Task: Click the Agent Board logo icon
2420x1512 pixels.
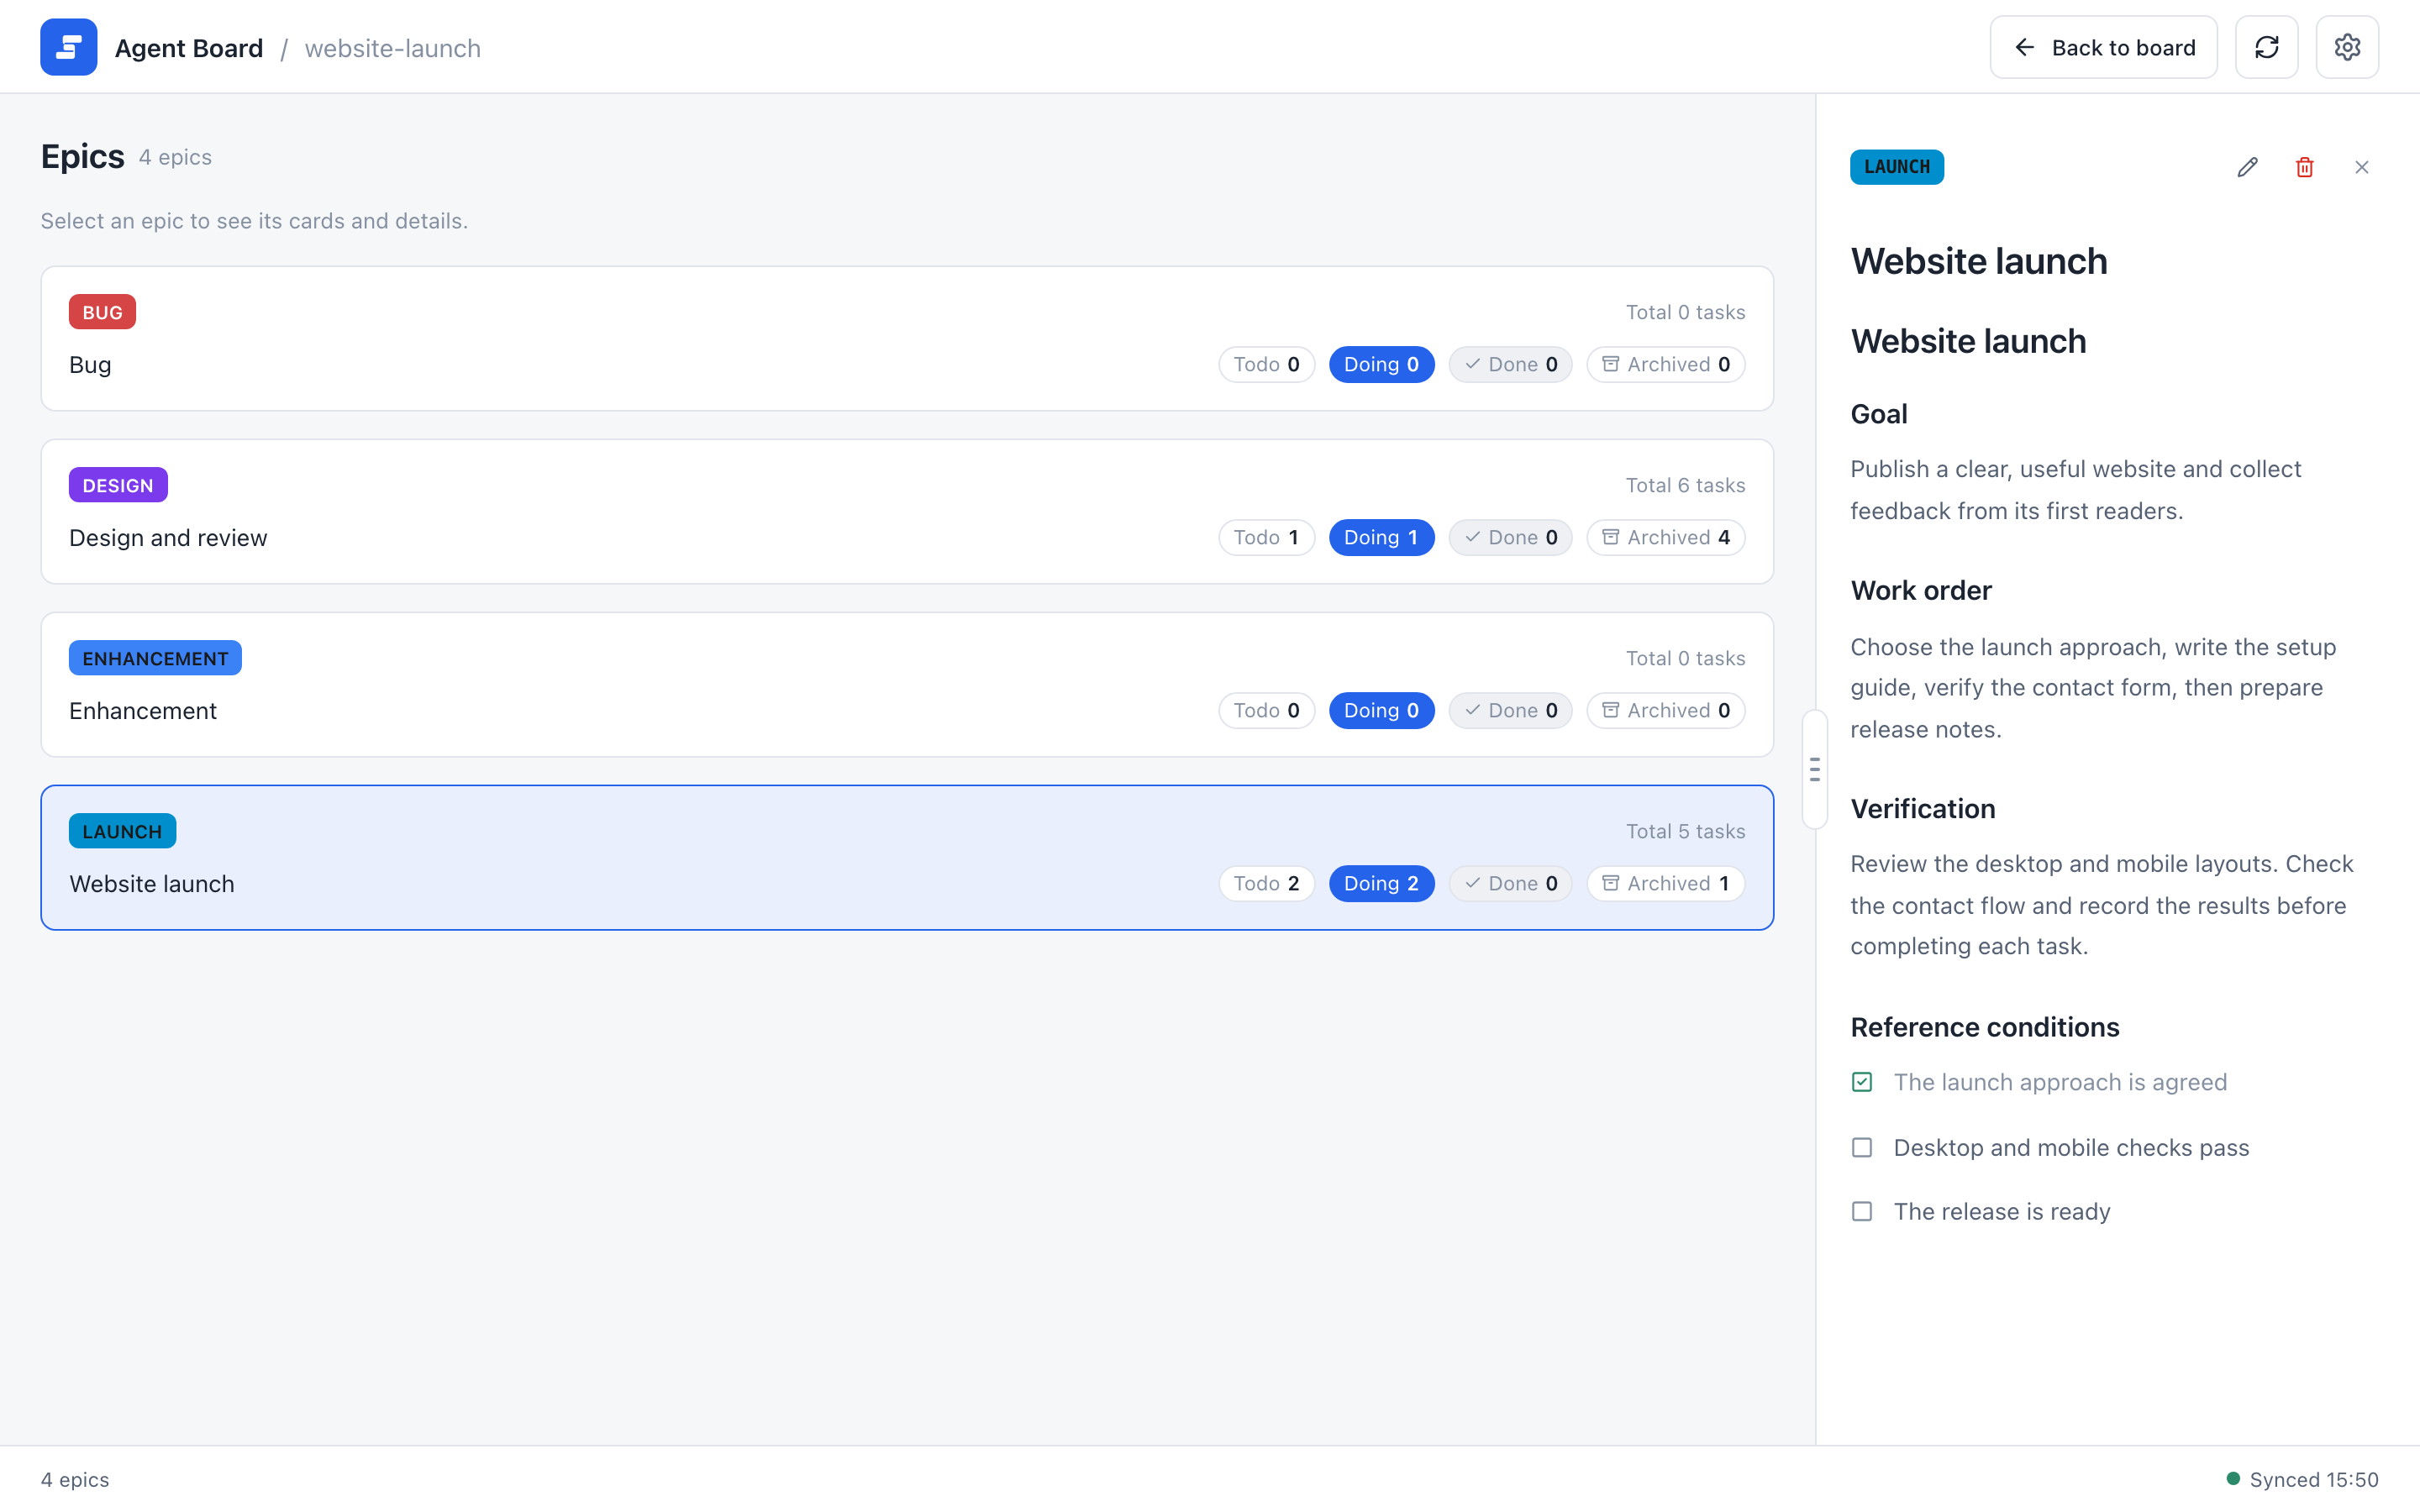Action: click(68, 47)
